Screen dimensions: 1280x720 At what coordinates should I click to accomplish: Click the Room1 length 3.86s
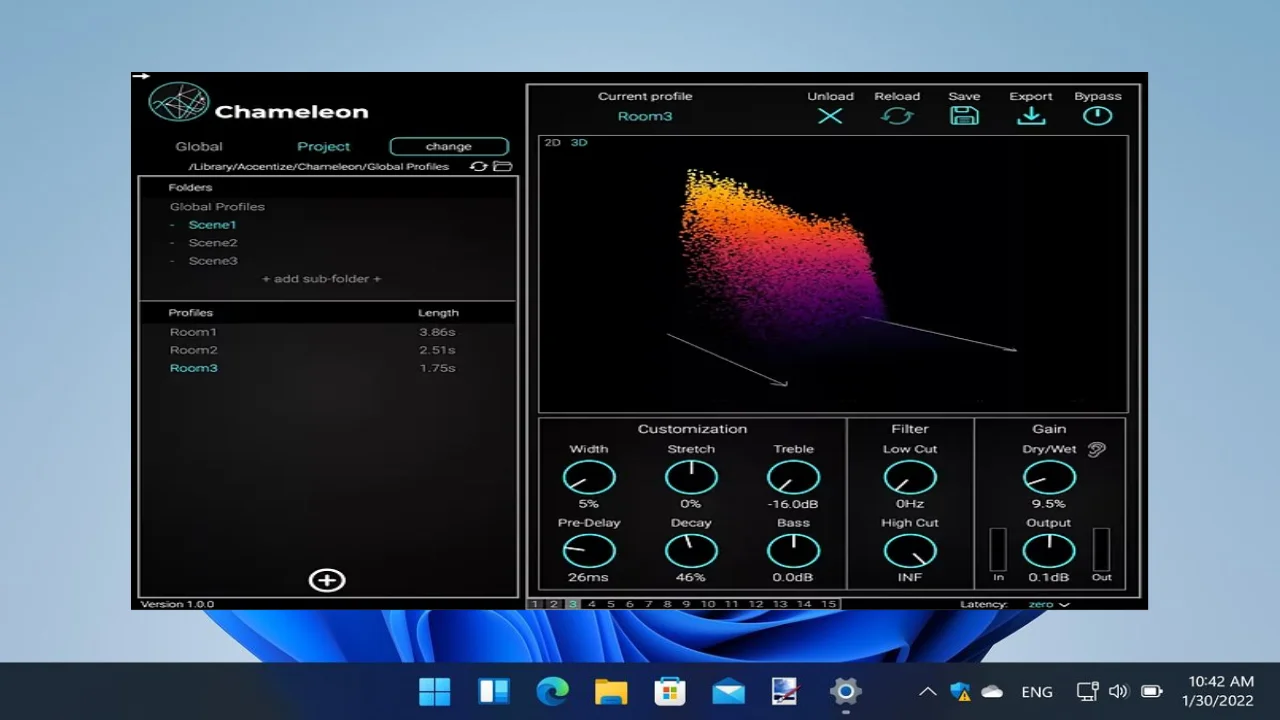(437, 332)
